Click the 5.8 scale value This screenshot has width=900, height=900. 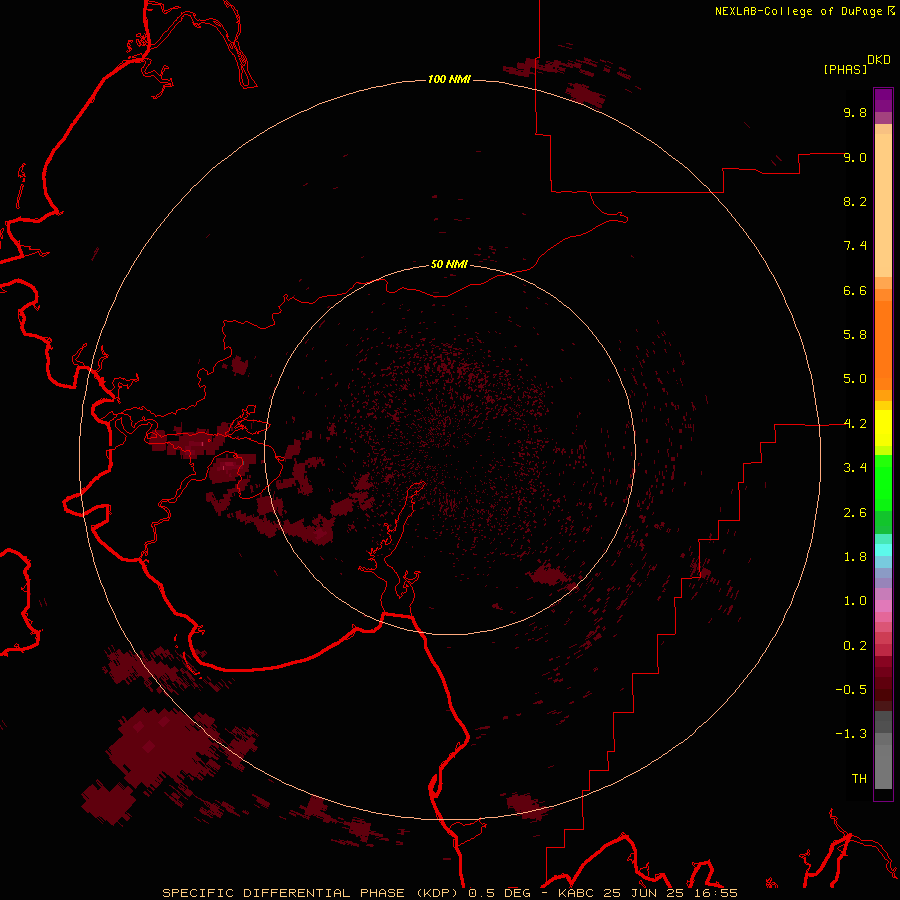pos(855,335)
